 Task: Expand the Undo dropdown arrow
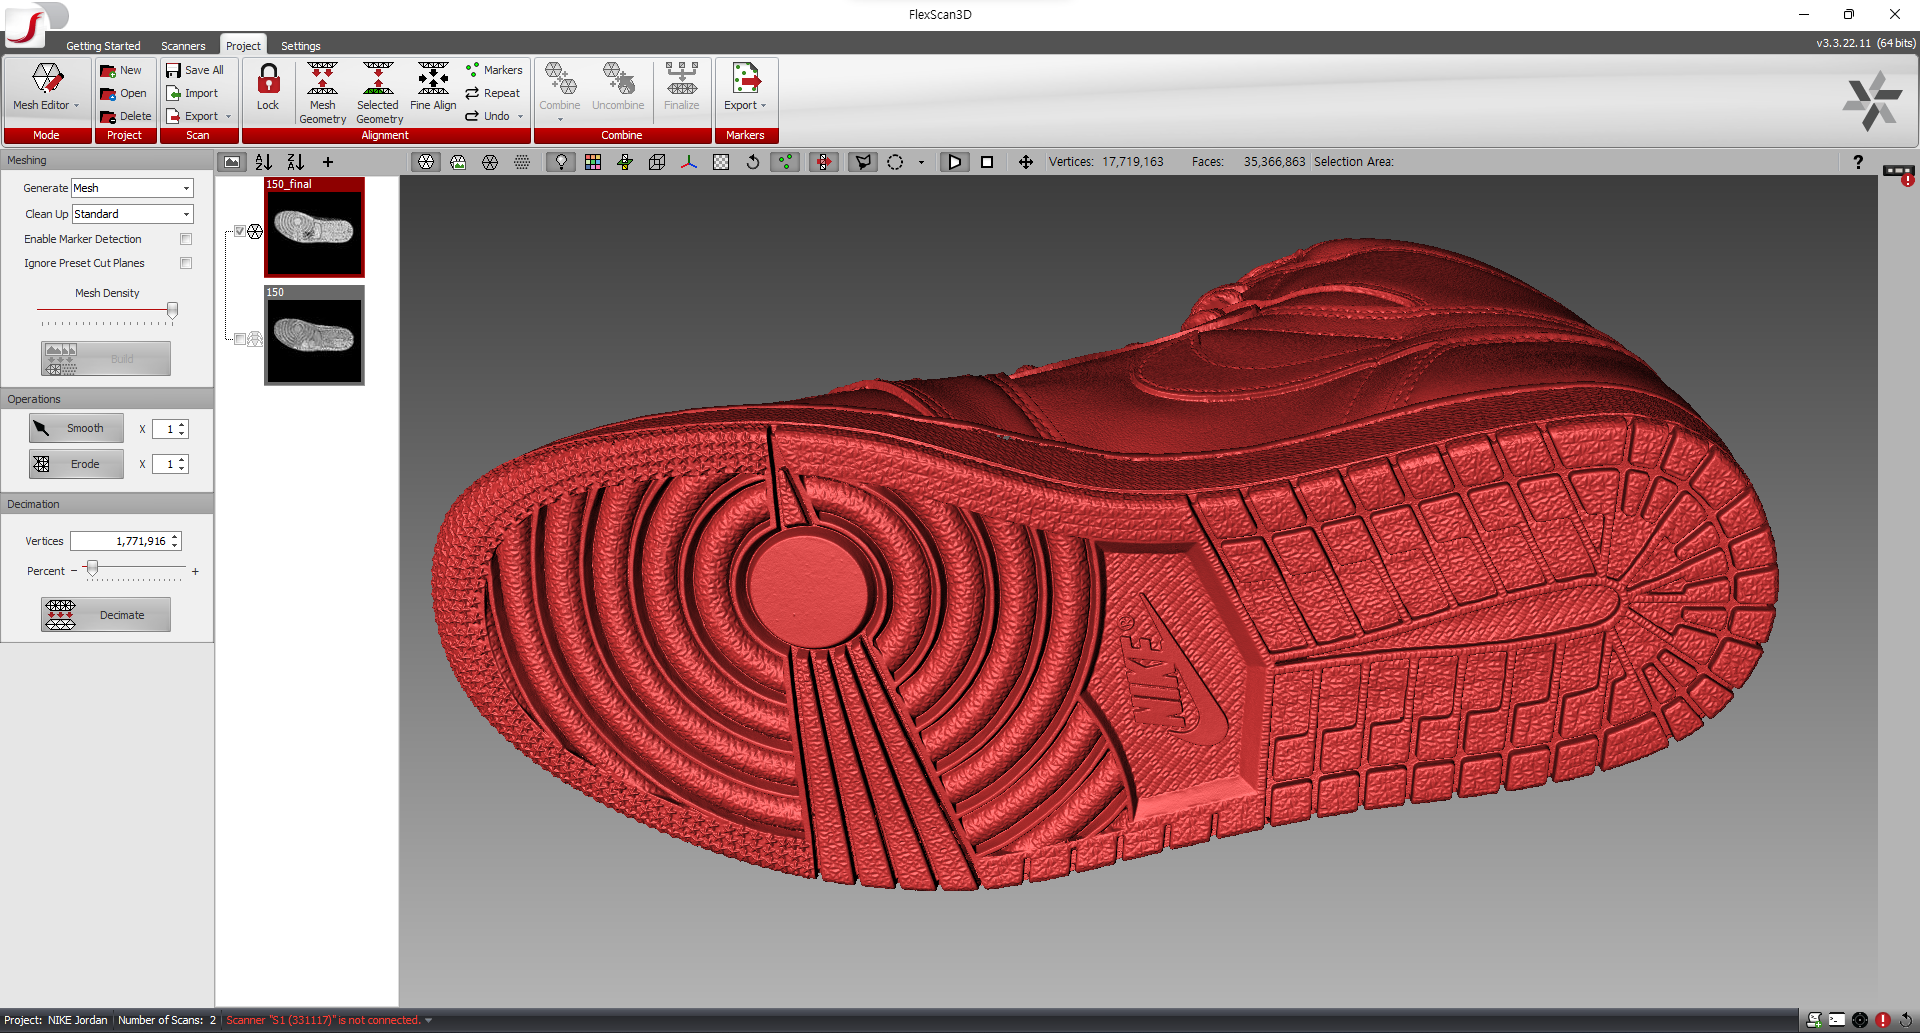point(520,117)
